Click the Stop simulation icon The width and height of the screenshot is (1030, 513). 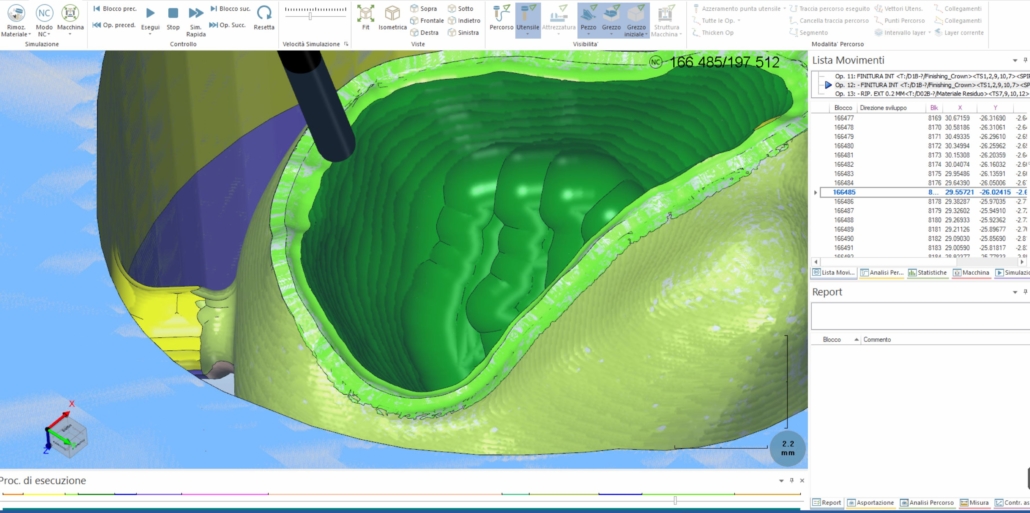(x=173, y=13)
